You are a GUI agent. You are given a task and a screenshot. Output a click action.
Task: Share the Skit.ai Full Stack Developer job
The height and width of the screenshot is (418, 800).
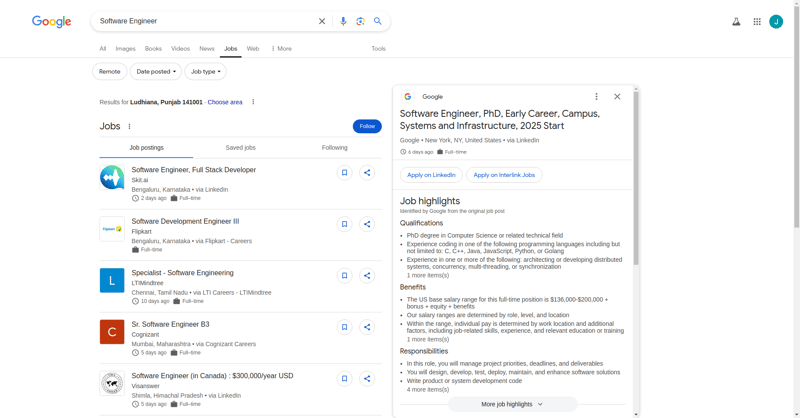click(x=367, y=173)
